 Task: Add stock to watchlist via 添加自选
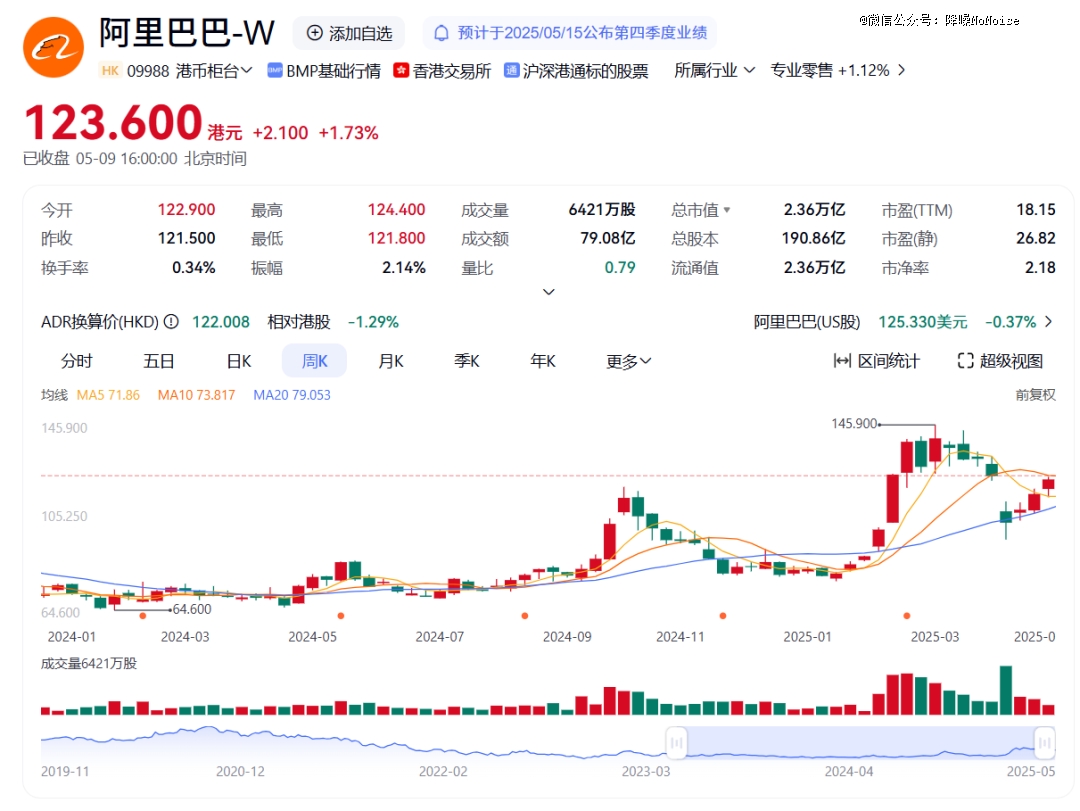[349, 33]
